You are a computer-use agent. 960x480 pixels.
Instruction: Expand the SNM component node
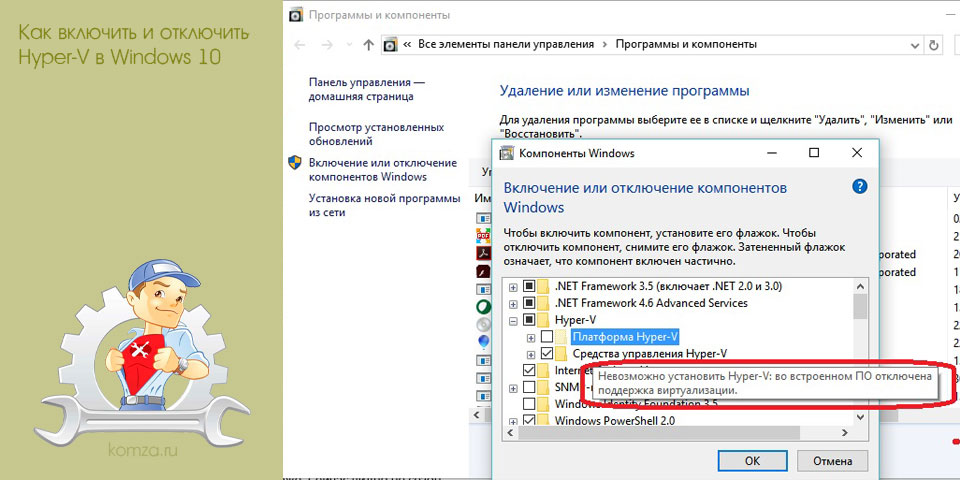(513, 388)
